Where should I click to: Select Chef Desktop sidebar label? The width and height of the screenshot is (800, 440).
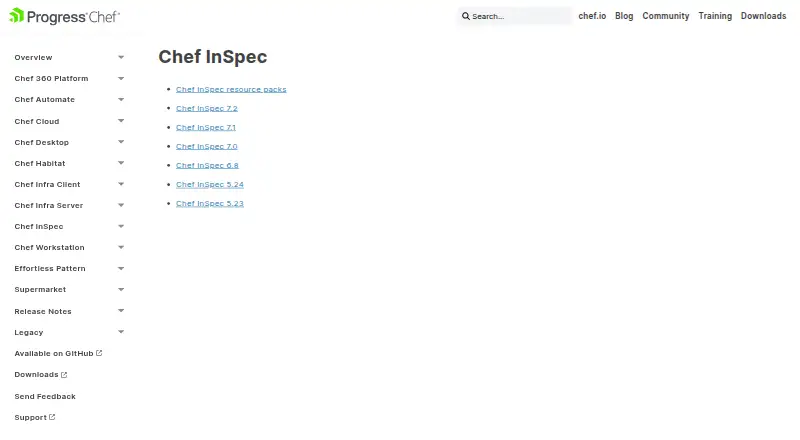coord(41,142)
